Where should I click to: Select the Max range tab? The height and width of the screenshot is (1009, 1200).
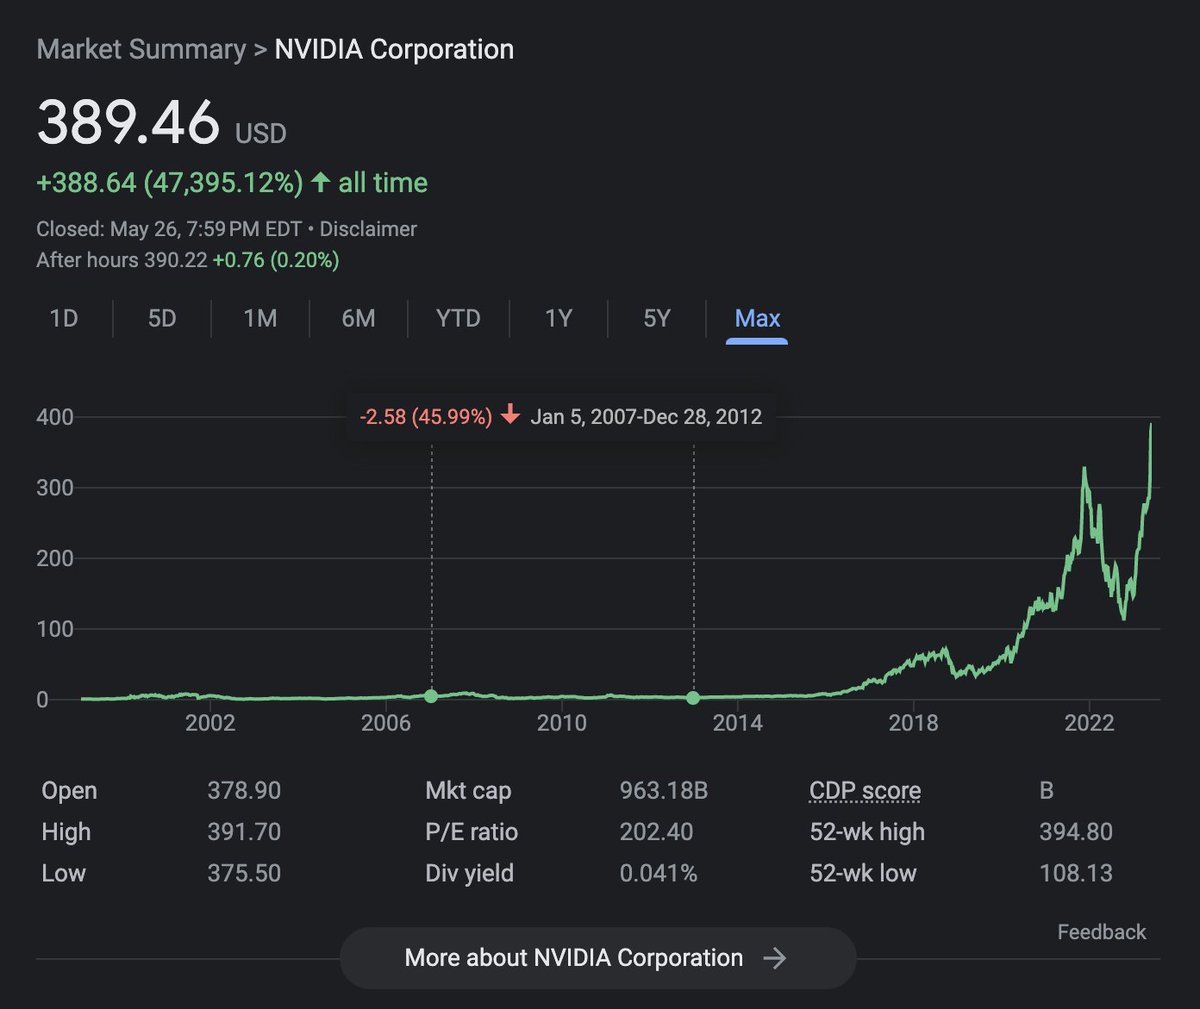click(757, 318)
